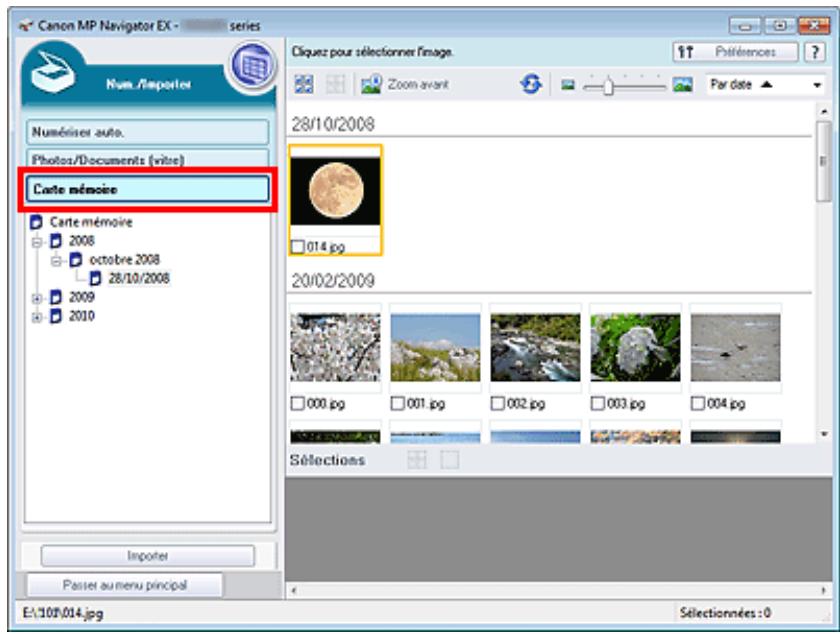This screenshot has width=840, height=634.
Task: Select the white flower thumbnail 003.jpg
Action: click(x=635, y=347)
